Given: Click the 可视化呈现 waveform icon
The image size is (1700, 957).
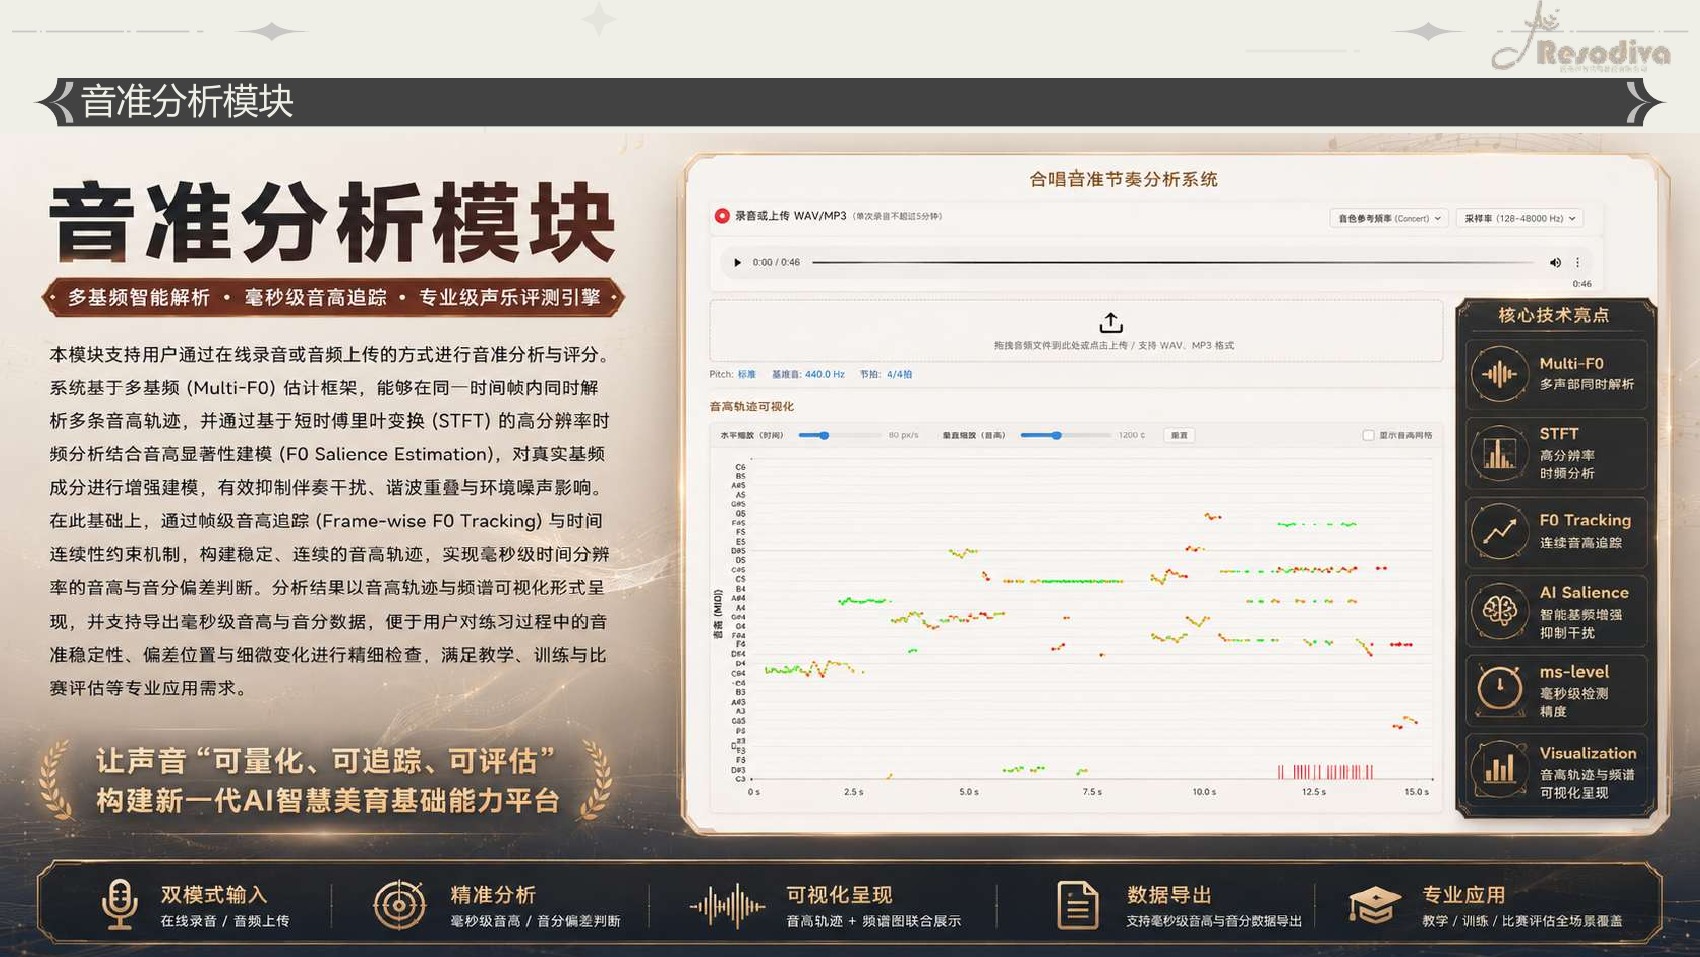Looking at the screenshot, I should click(727, 906).
